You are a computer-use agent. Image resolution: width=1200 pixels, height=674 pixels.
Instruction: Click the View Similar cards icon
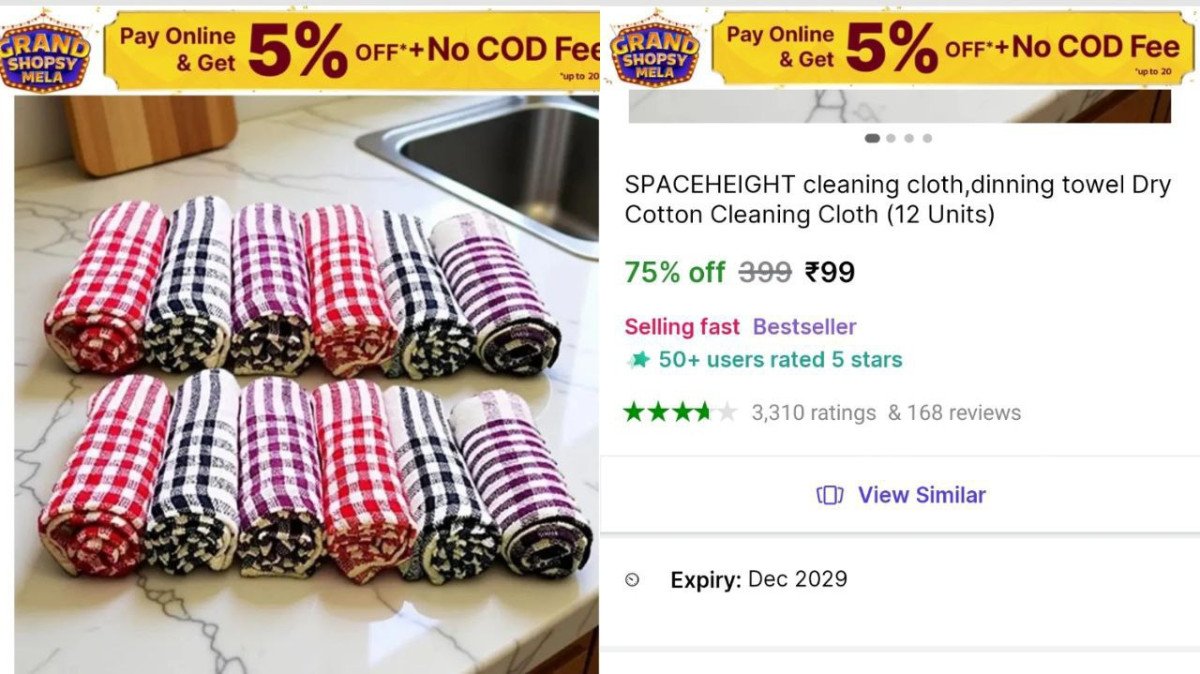click(x=830, y=495)
